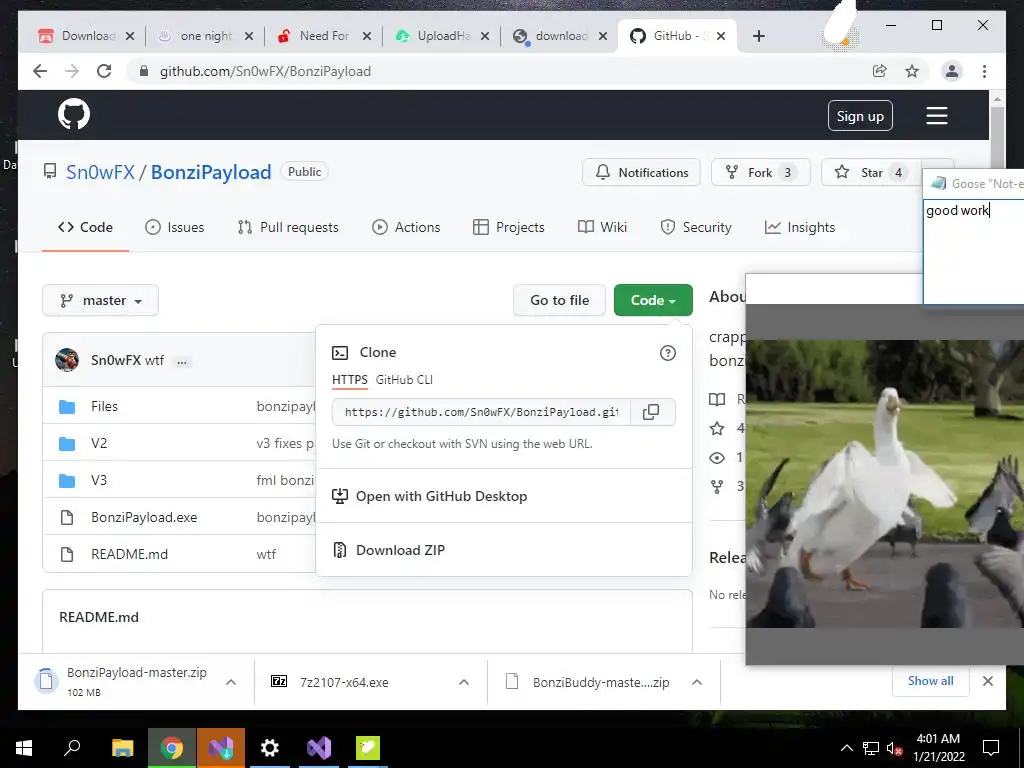
Task: Open the BonziPayload repository link
Action: click(211, 172)
